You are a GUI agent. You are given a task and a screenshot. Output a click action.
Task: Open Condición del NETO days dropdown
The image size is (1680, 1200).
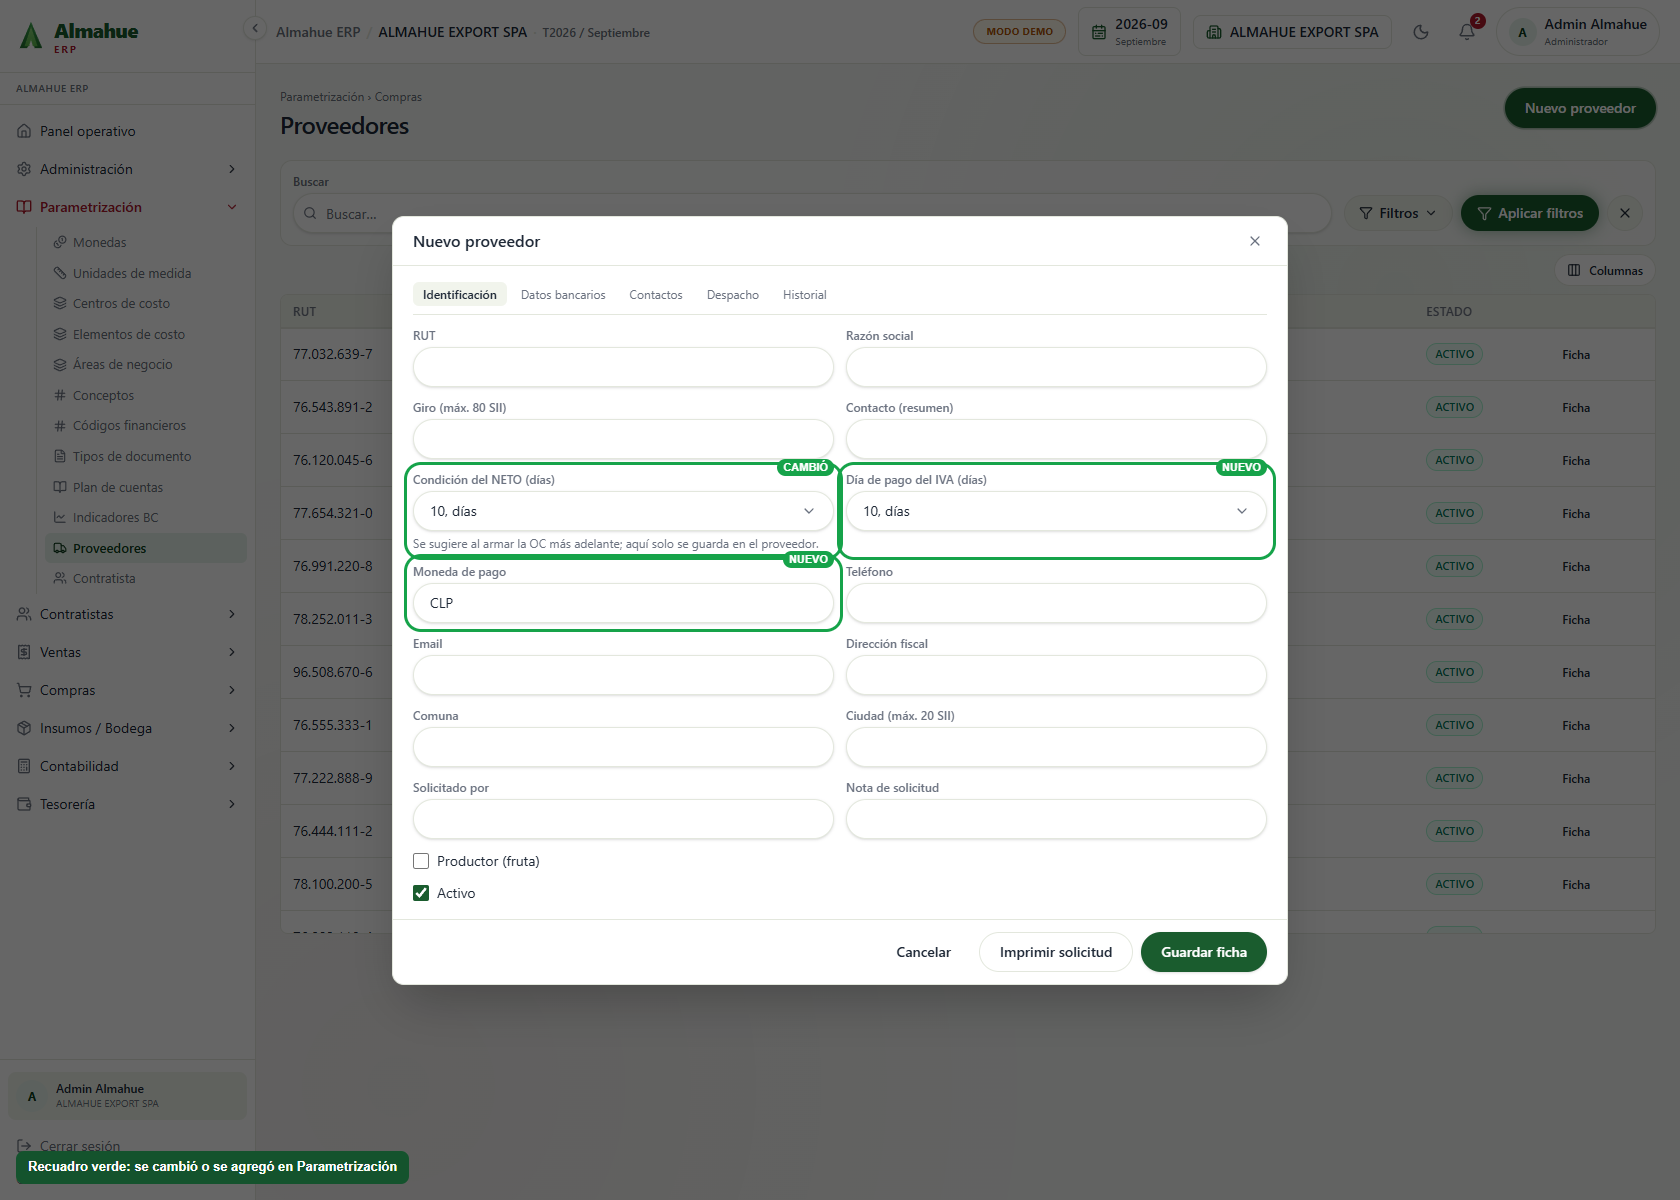tap(623, 511)
